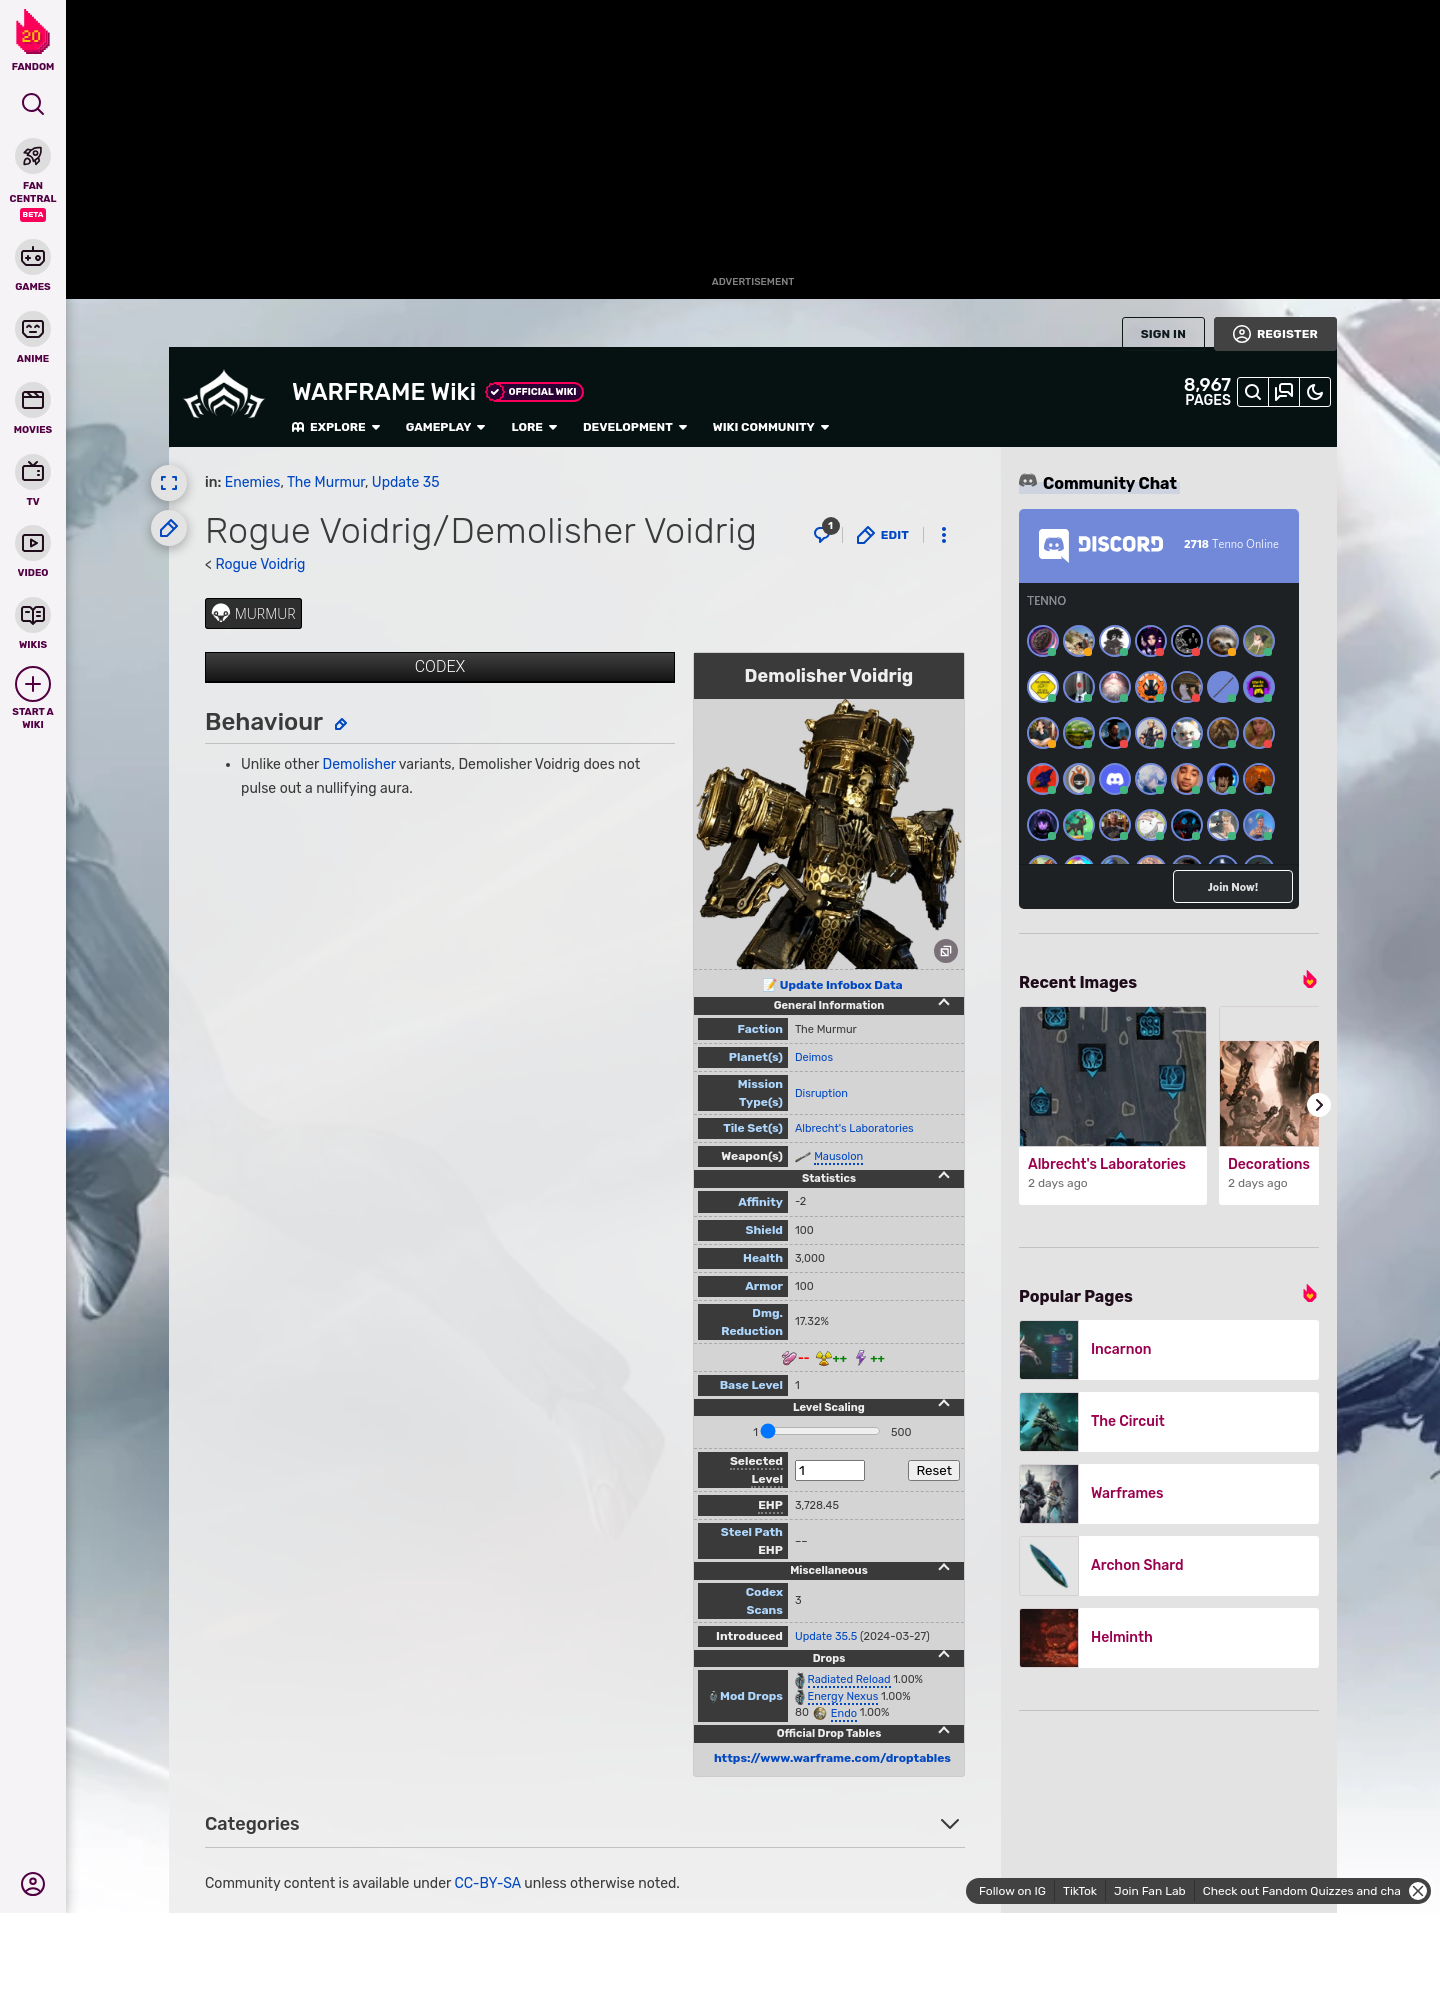This screenshot has height=2000, width=1440.
Task: Open the TV sidebar icon
Action: click(33, 472)
